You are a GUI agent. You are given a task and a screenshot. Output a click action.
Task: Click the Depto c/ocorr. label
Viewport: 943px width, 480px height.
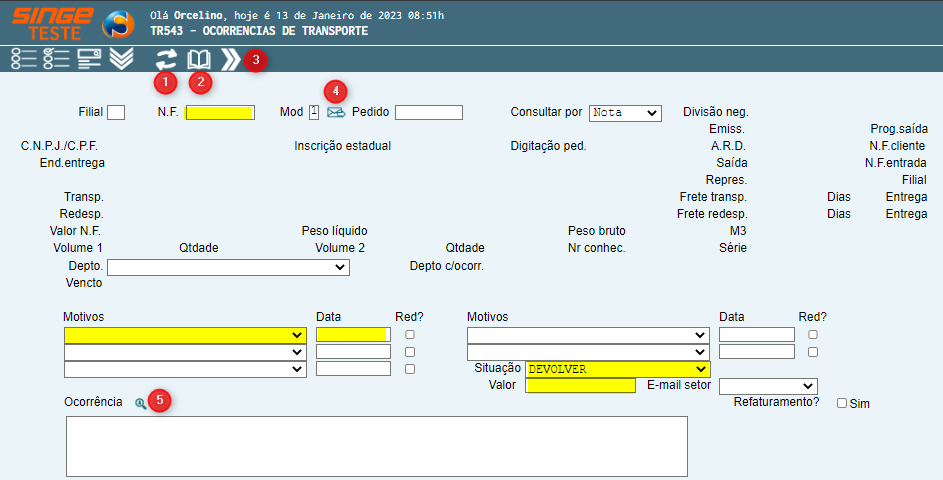pyautogui.click(x=447, y=266)
